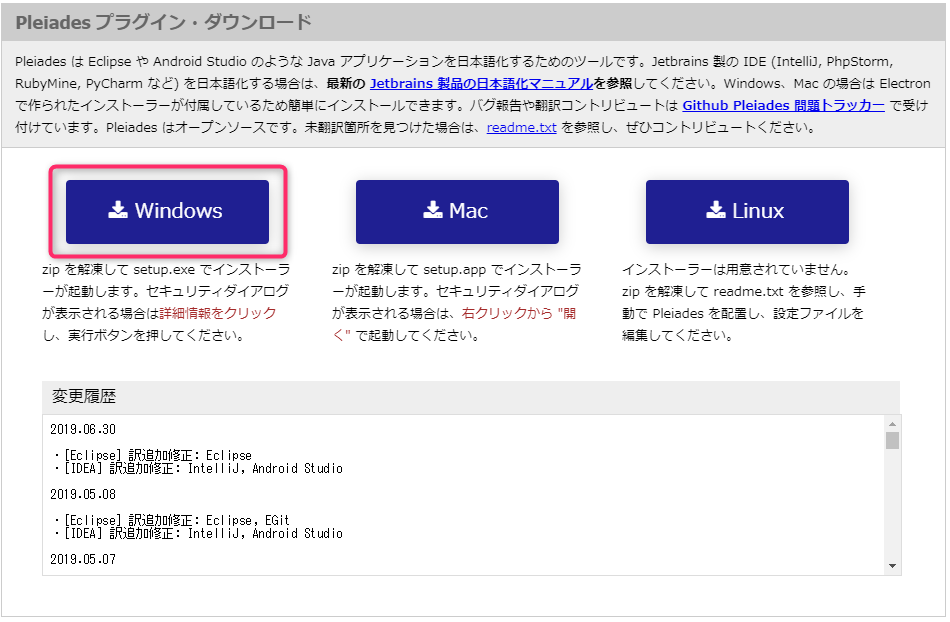950x622 pixels.
Task: Click the 2019.05.07 changelog date
Action: tap(83, 560)
